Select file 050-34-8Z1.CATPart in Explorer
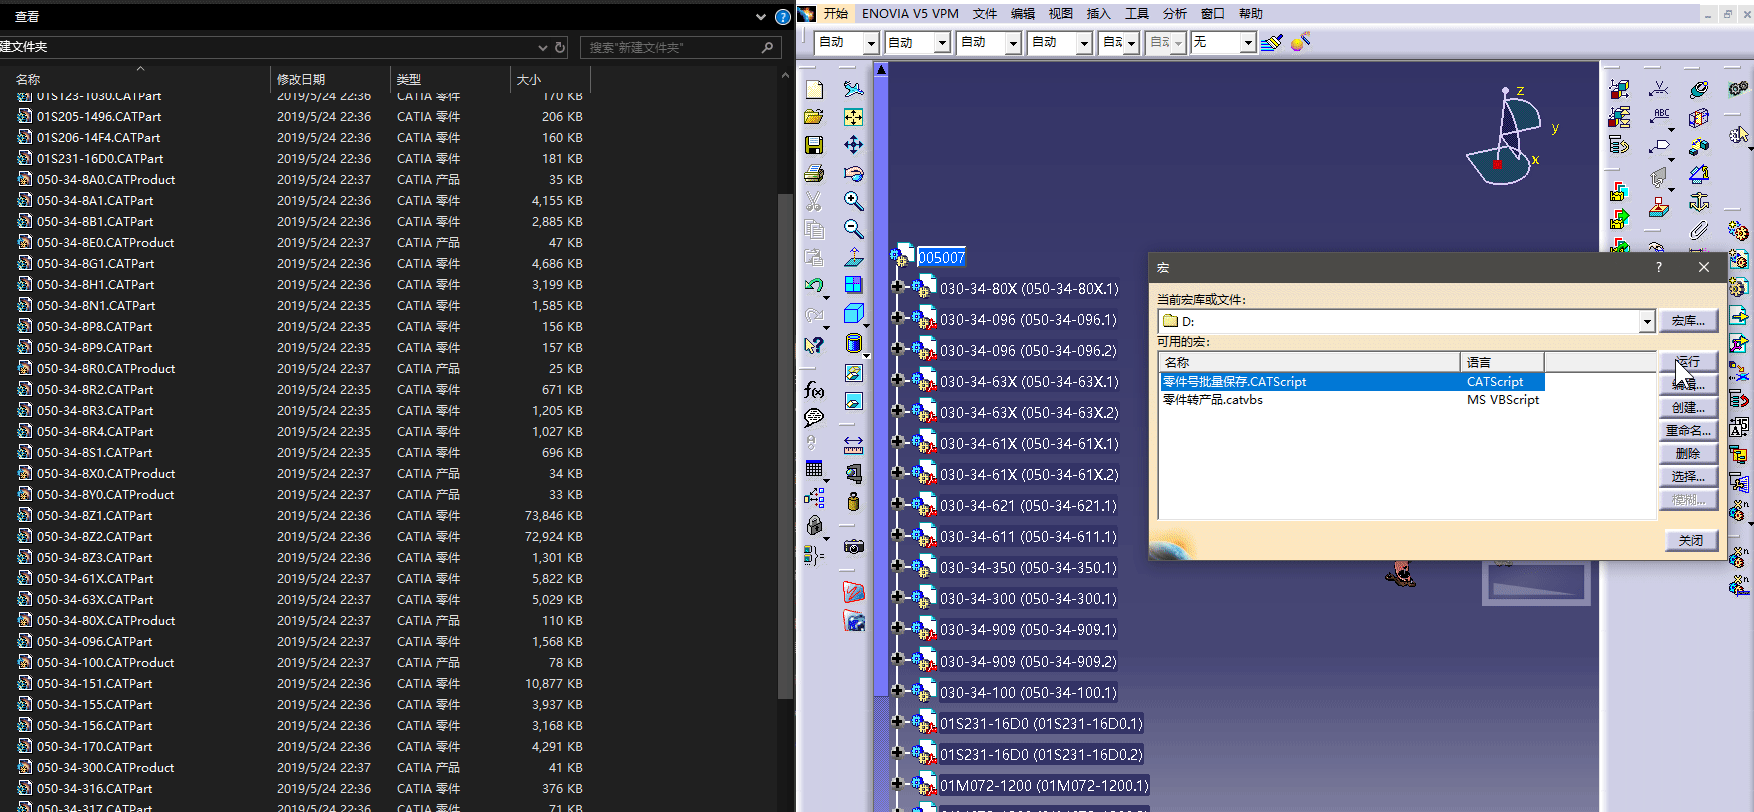This screenshot has width=1754, height=812. [x=95, y=516]
